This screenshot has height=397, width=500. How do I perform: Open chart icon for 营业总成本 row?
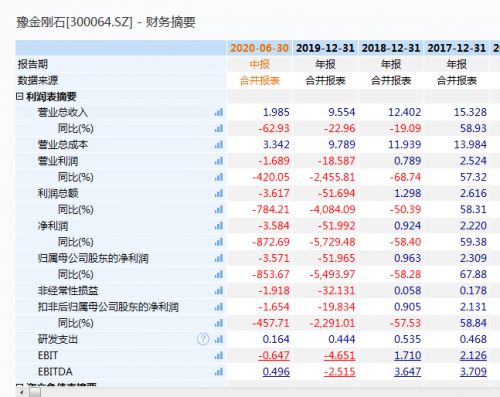pos(219,145)
